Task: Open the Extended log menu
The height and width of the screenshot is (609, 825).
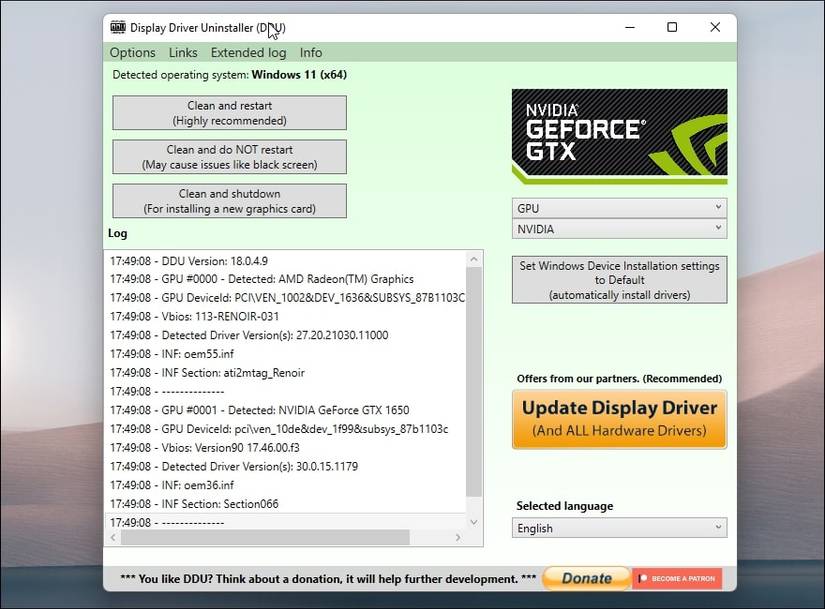Action: (x=248, y=52)
